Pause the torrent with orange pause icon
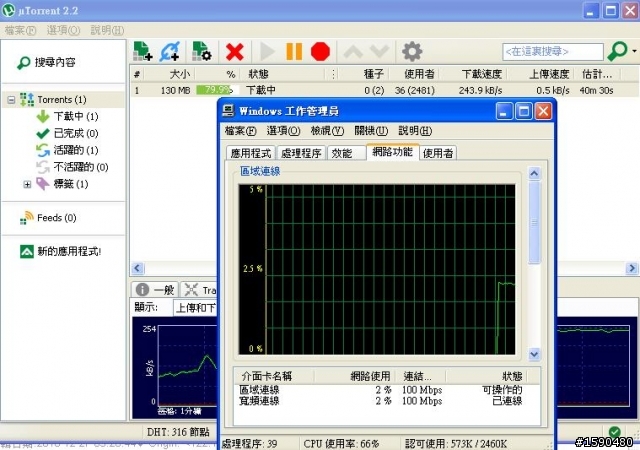Viewport: 640px width, 450px height. click(x=294, y=52)
